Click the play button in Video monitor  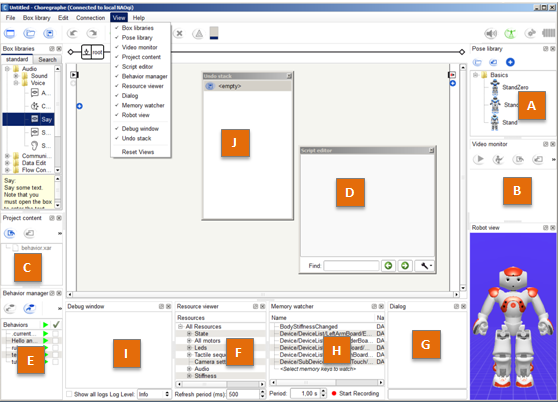pos(480,159)
